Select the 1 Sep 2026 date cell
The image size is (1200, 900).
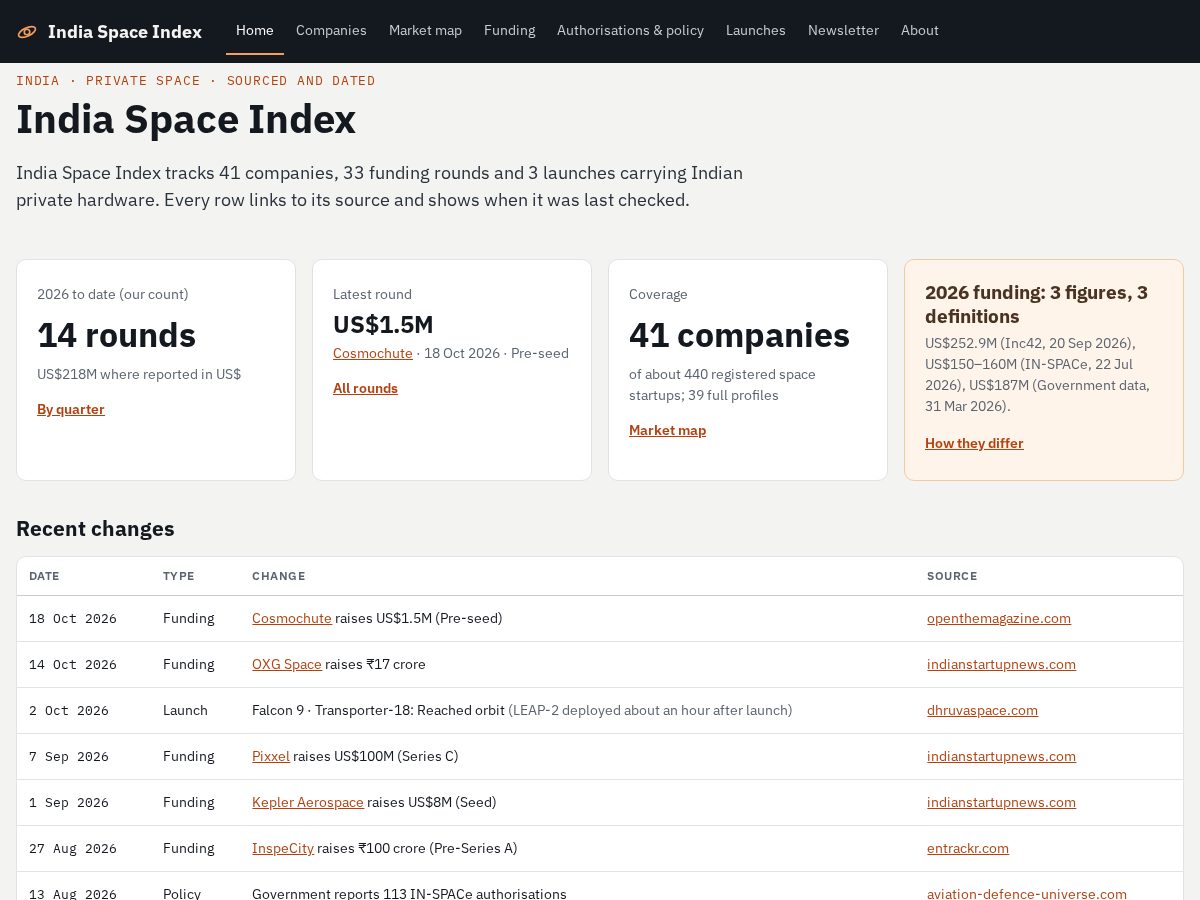pos(69,803)
